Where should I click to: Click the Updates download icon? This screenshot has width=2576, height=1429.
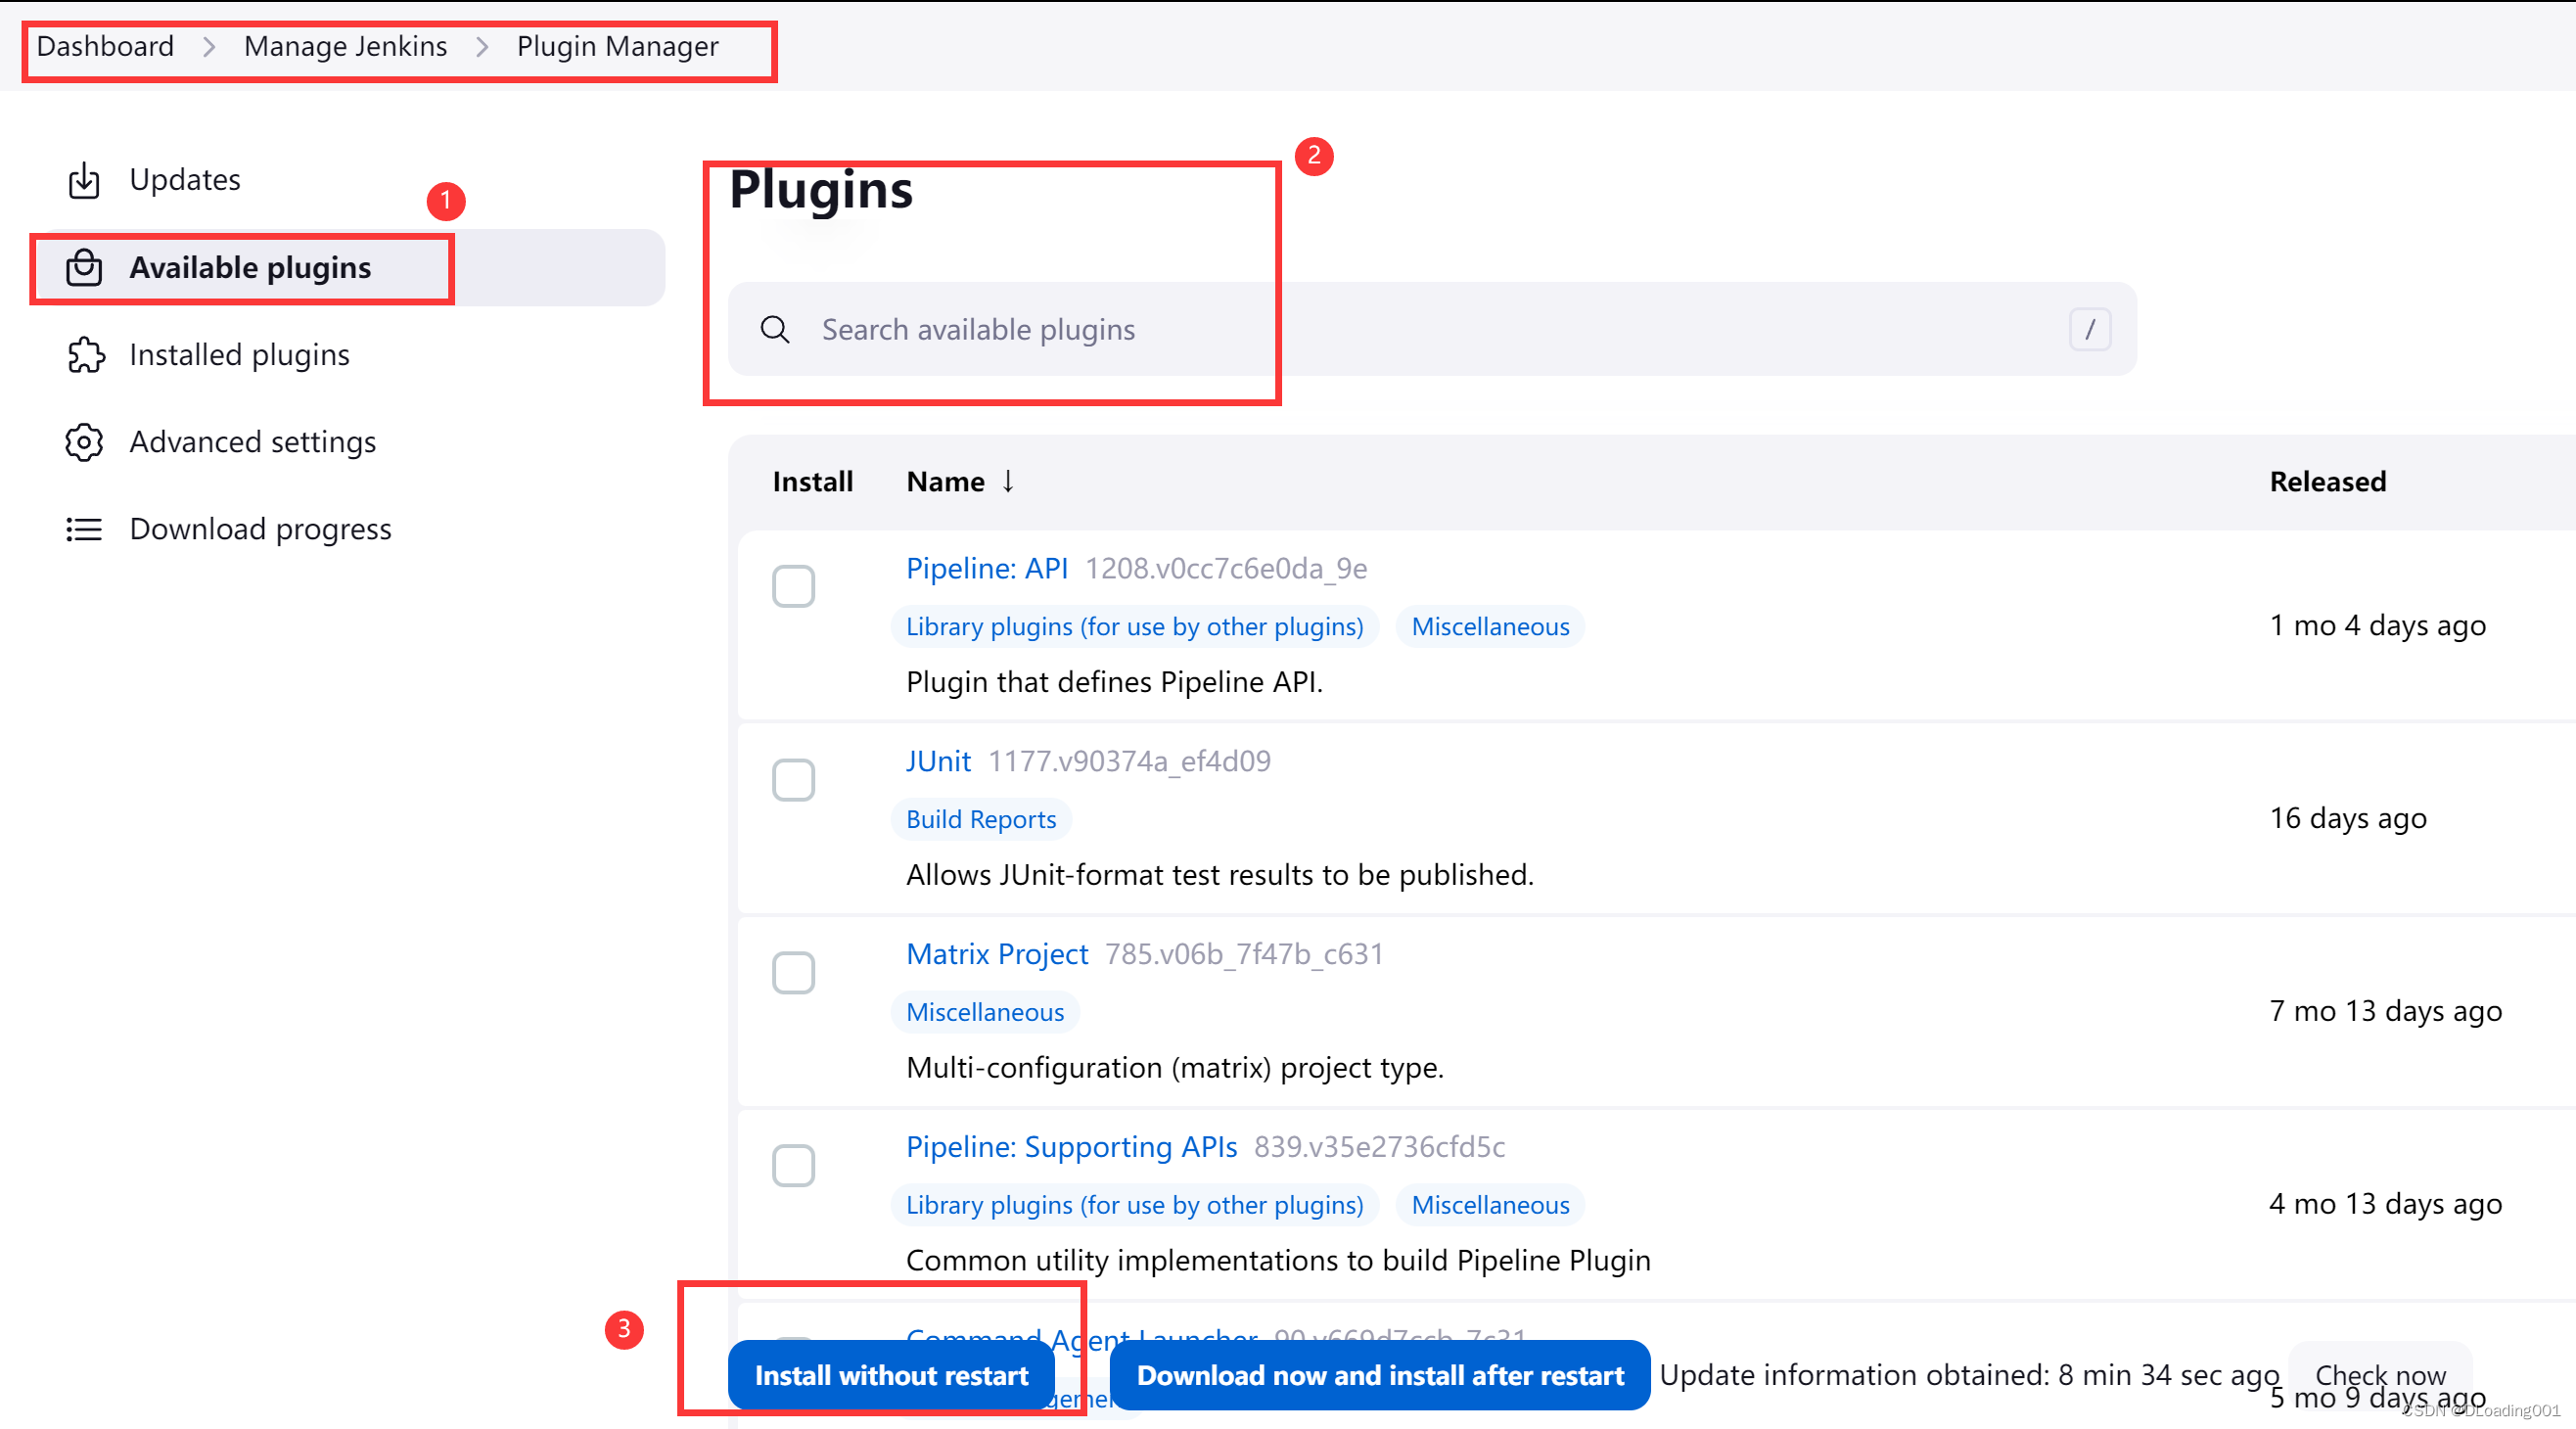tap(84, 181)
